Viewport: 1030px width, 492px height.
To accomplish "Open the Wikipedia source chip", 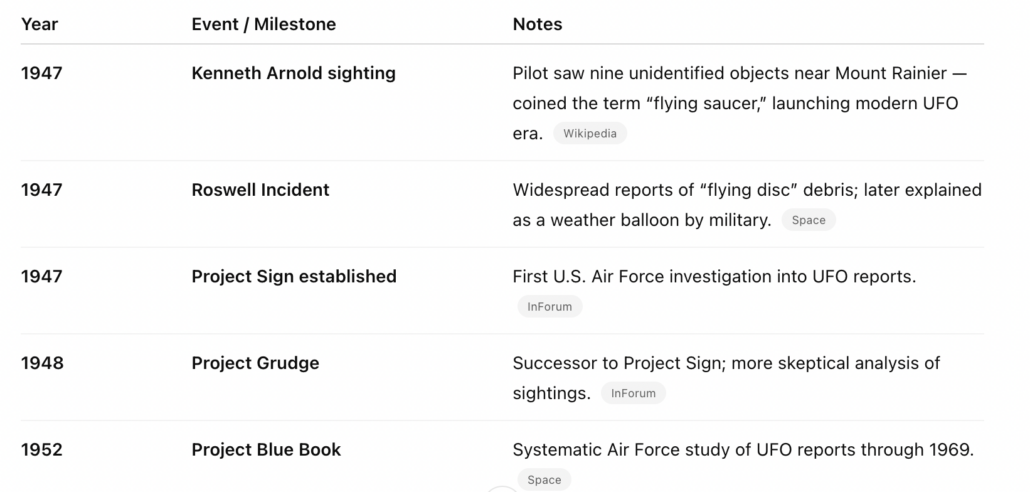I will tap(589, 133).
